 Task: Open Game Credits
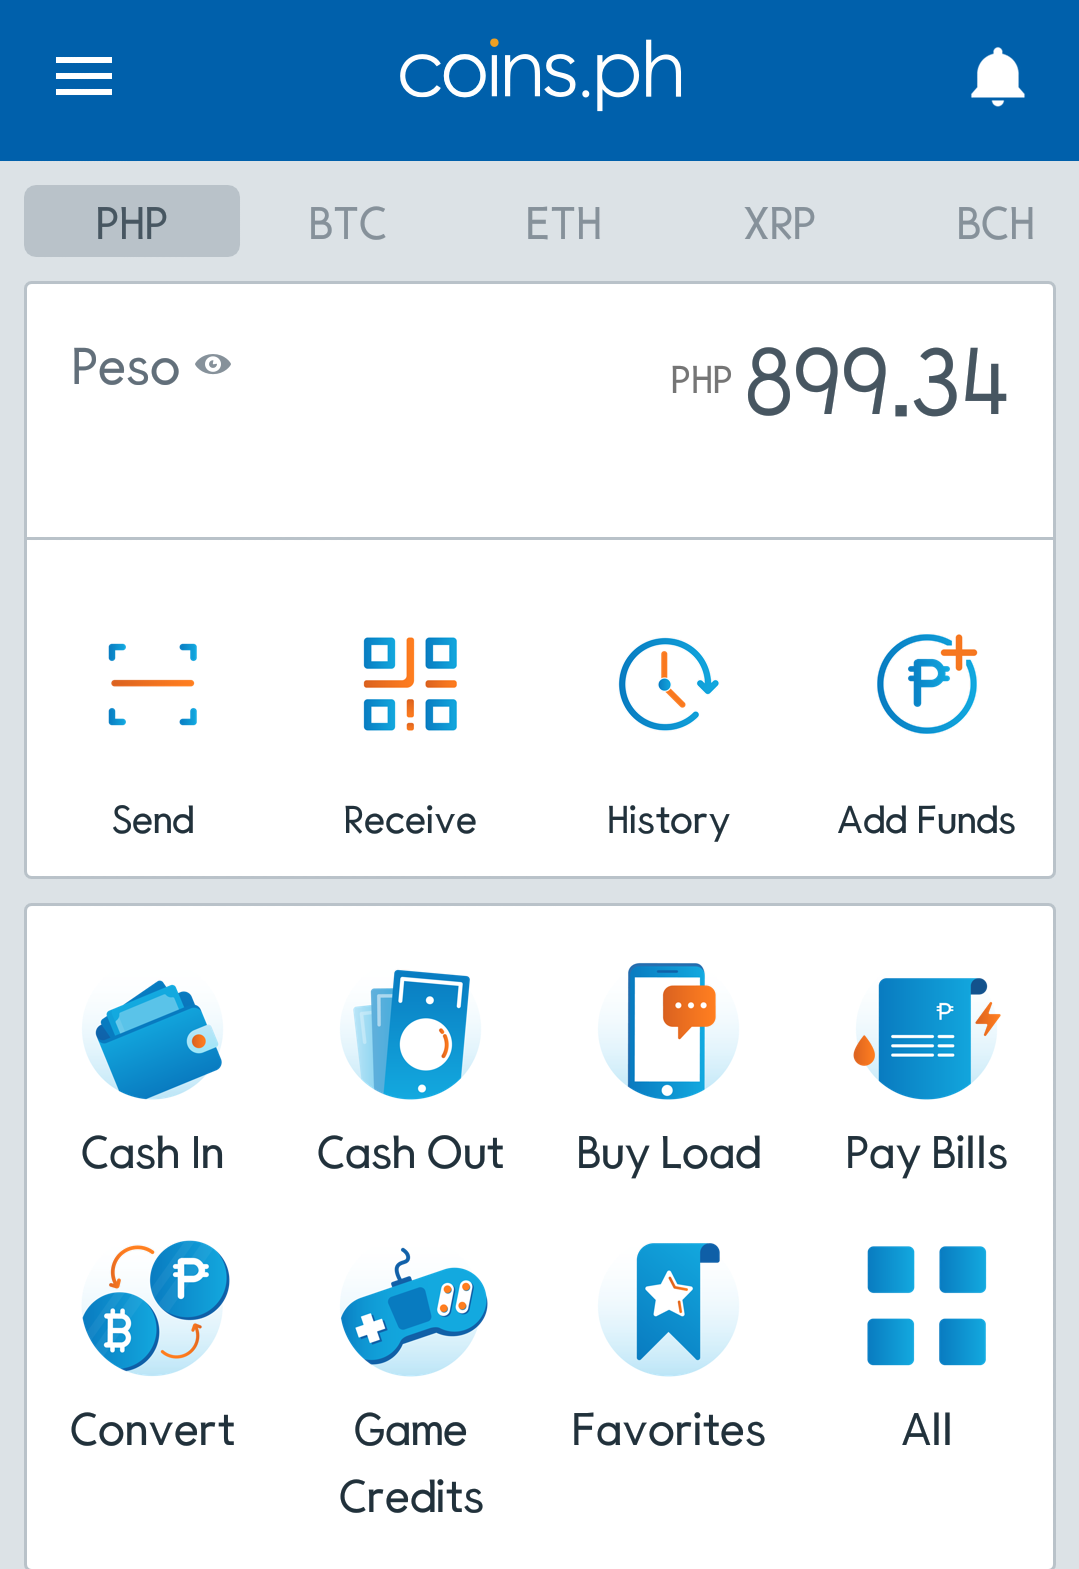412,1311
